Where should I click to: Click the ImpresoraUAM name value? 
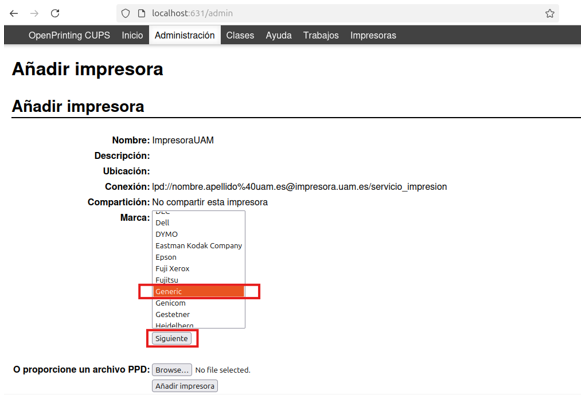tap(183, 140)
